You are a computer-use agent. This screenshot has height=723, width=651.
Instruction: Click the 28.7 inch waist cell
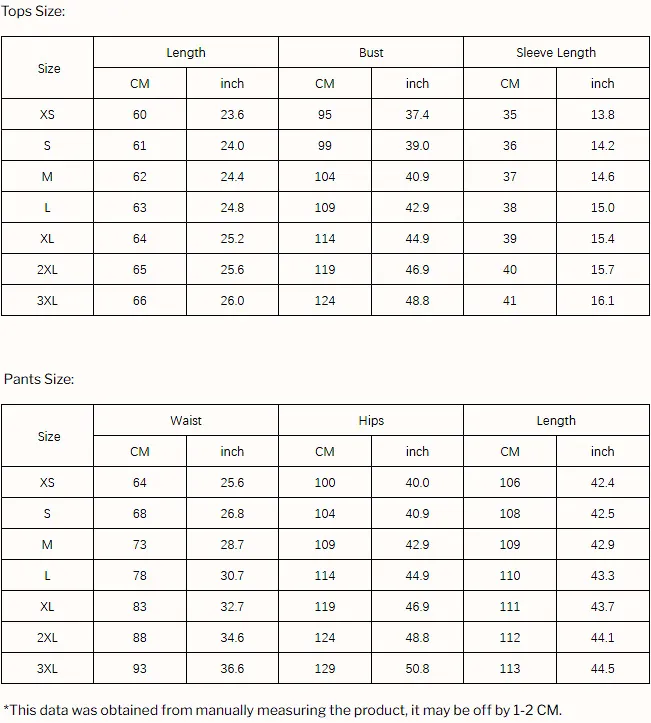(232, 545)
